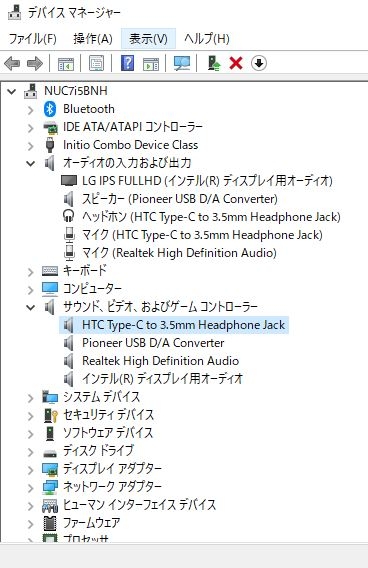The width and height of the screenshot is (368, 568).
Task: Click the ファームウェア chip icon
Action: 50,523
